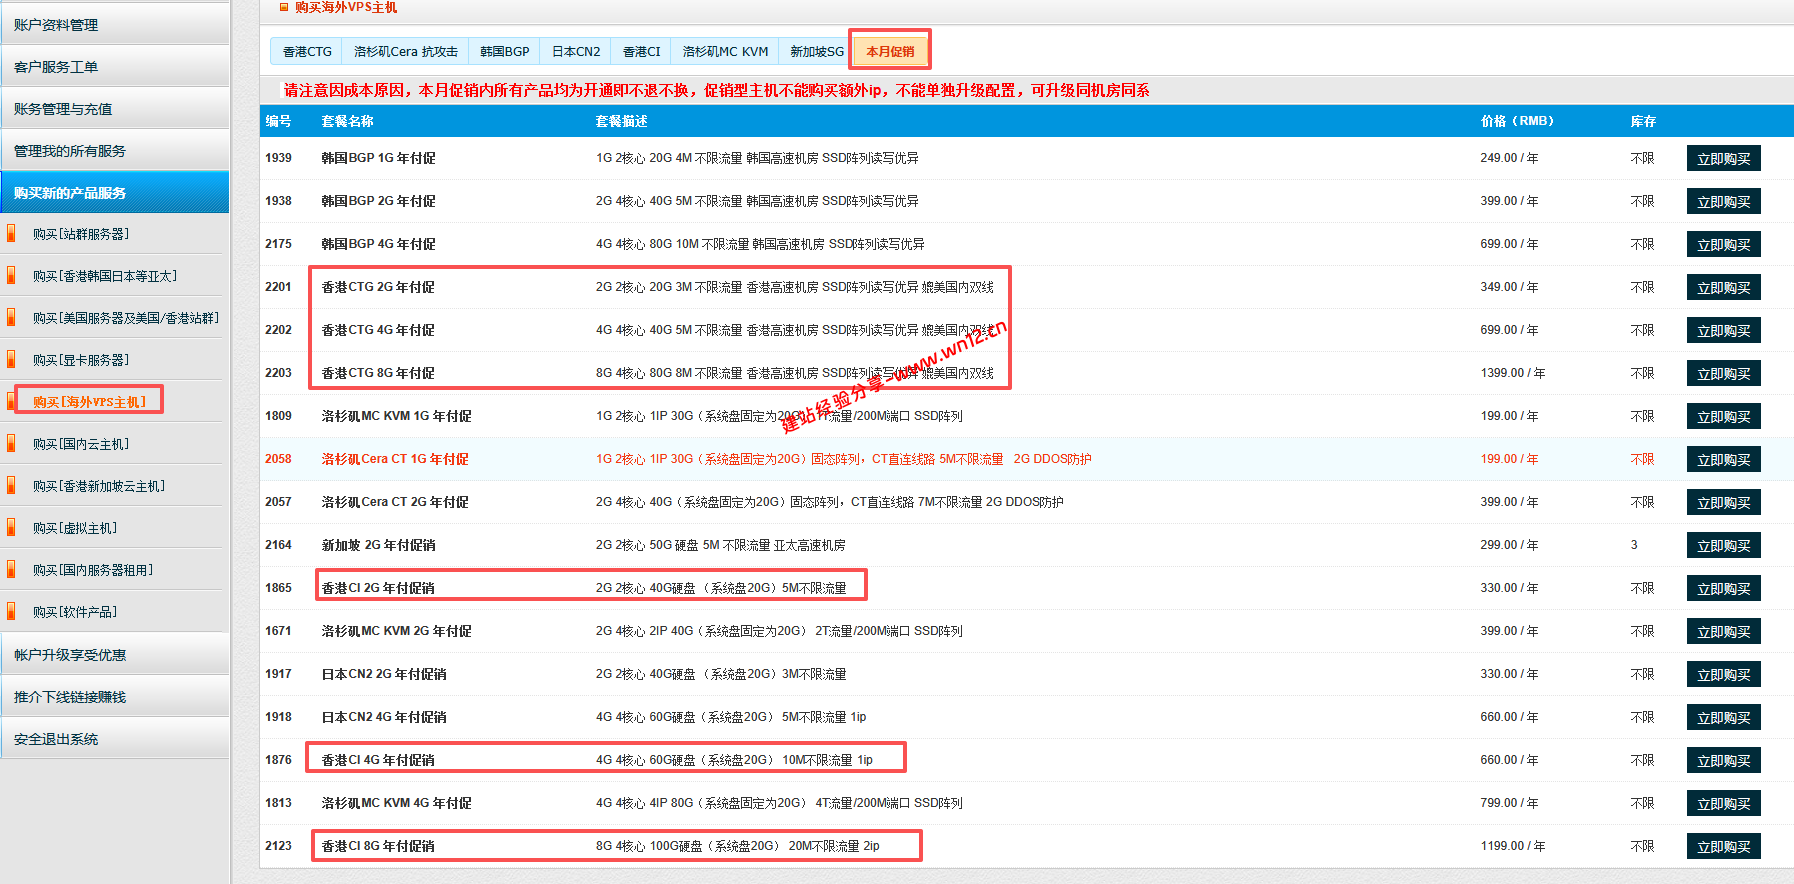
Task: Buy 香港CI 4G 年付促销 plan
Action: pos(1723,761)
